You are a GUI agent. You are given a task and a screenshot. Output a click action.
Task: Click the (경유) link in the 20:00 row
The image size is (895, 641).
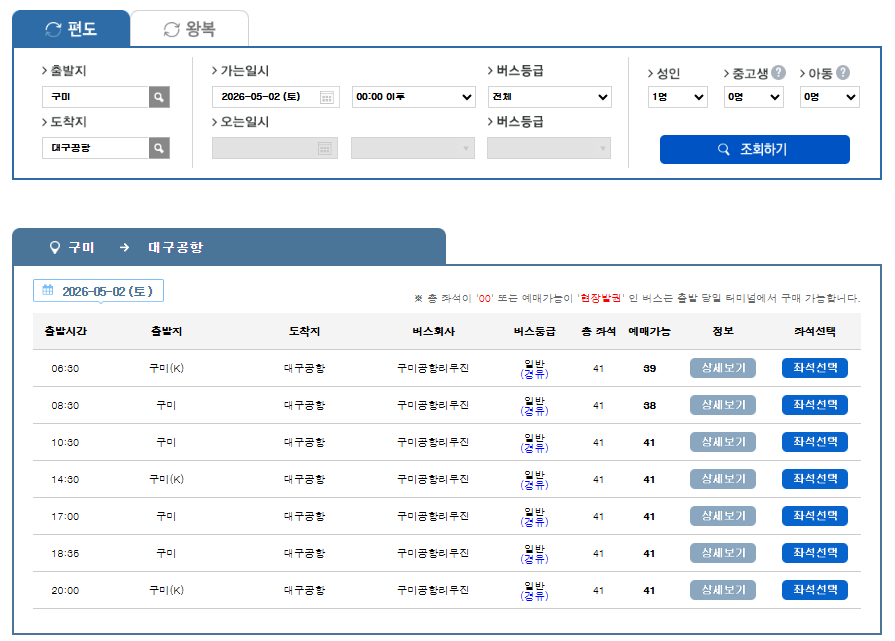tap(534, 596)
